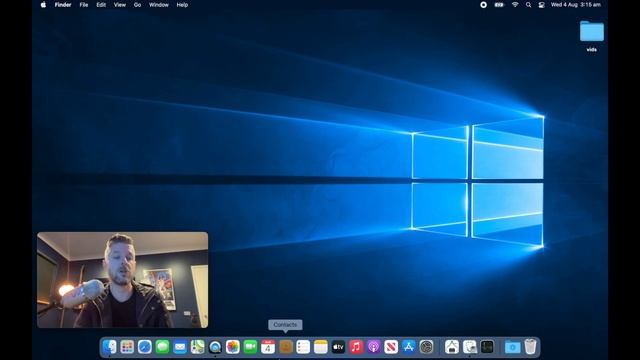Open the File menu
This screenshot has height=360, width=640.
click(84, 5)
